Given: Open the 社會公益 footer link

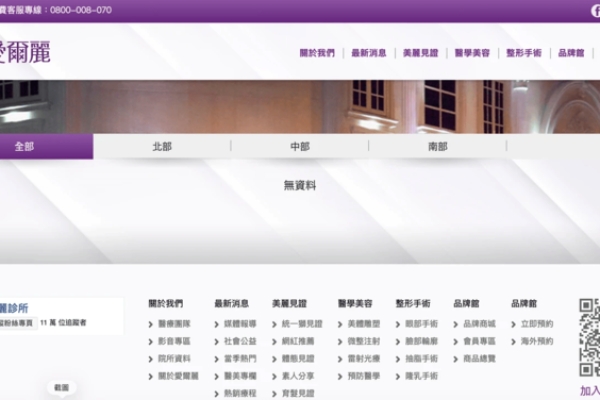Looking at the screenshot, I should click(240, 341).
